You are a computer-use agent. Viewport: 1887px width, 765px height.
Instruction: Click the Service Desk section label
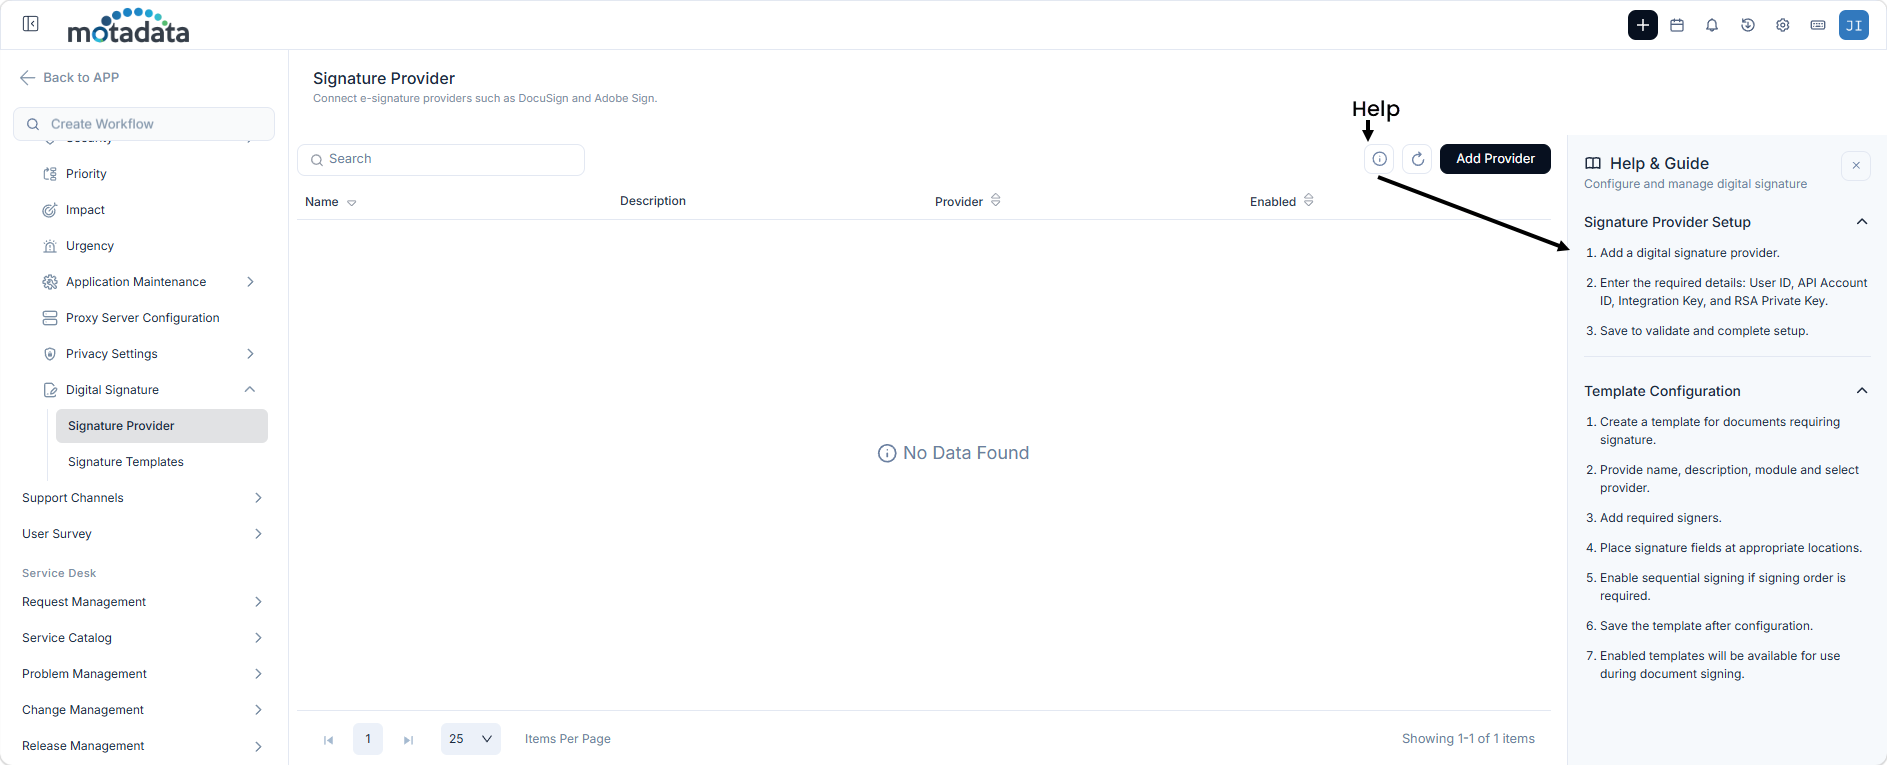tap(59, 574)
